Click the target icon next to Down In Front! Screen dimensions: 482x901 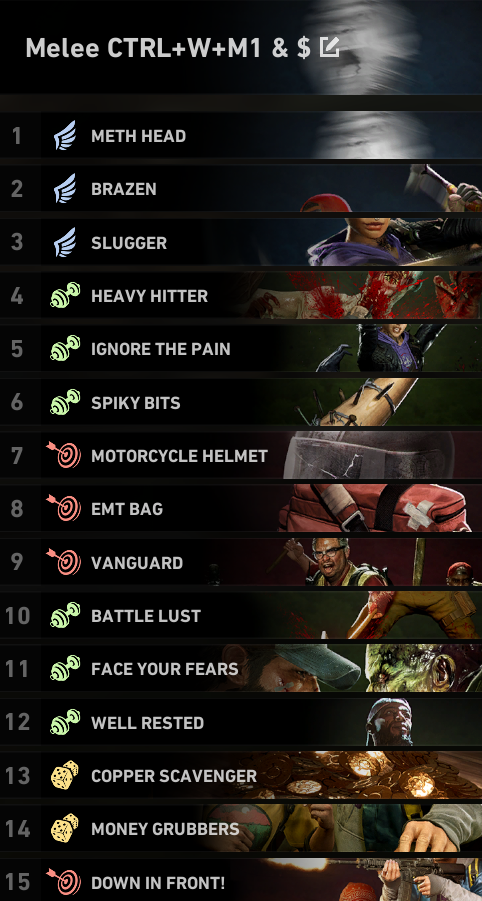click(x=64, y=881)
